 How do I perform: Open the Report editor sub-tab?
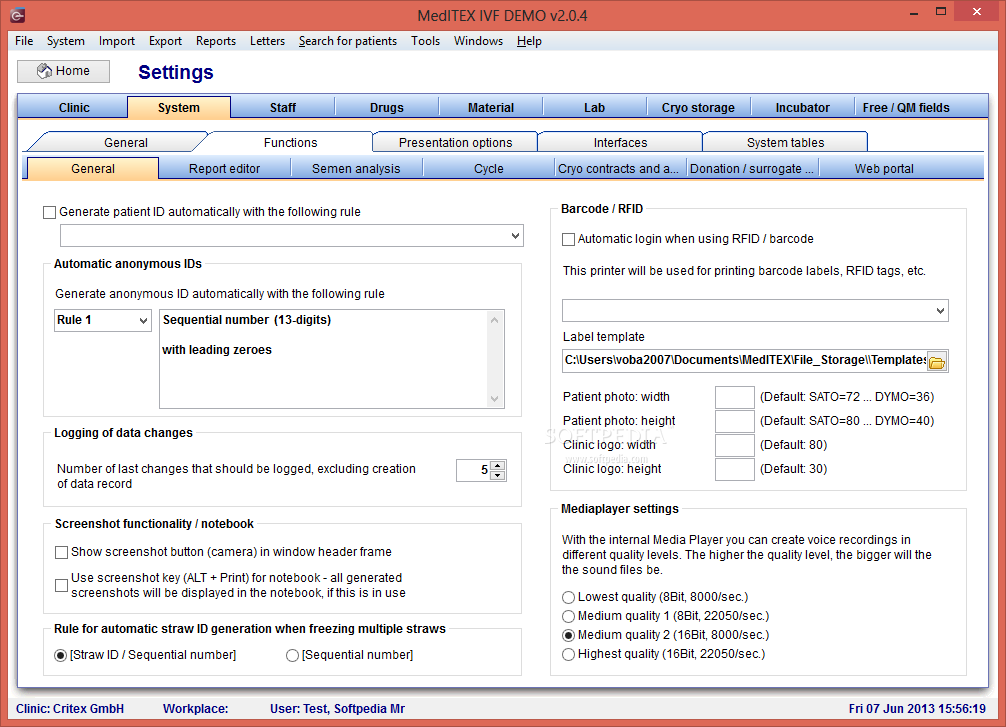pyautogui.click(x=225, y=169)
